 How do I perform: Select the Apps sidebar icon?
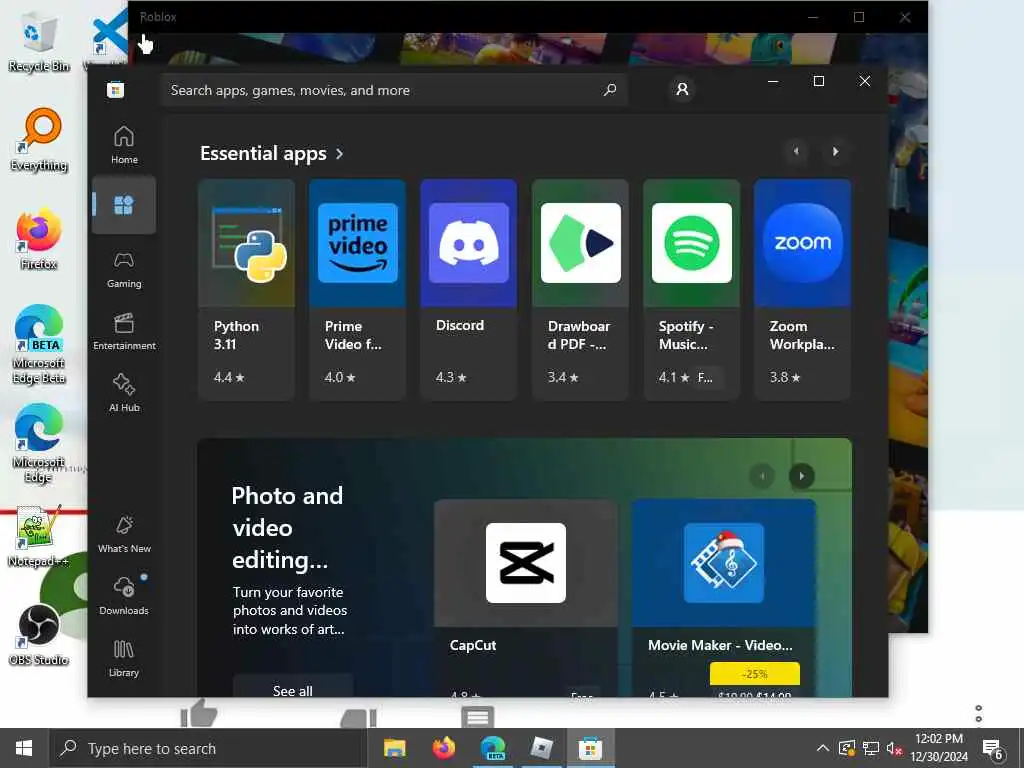tap(124, 205)
